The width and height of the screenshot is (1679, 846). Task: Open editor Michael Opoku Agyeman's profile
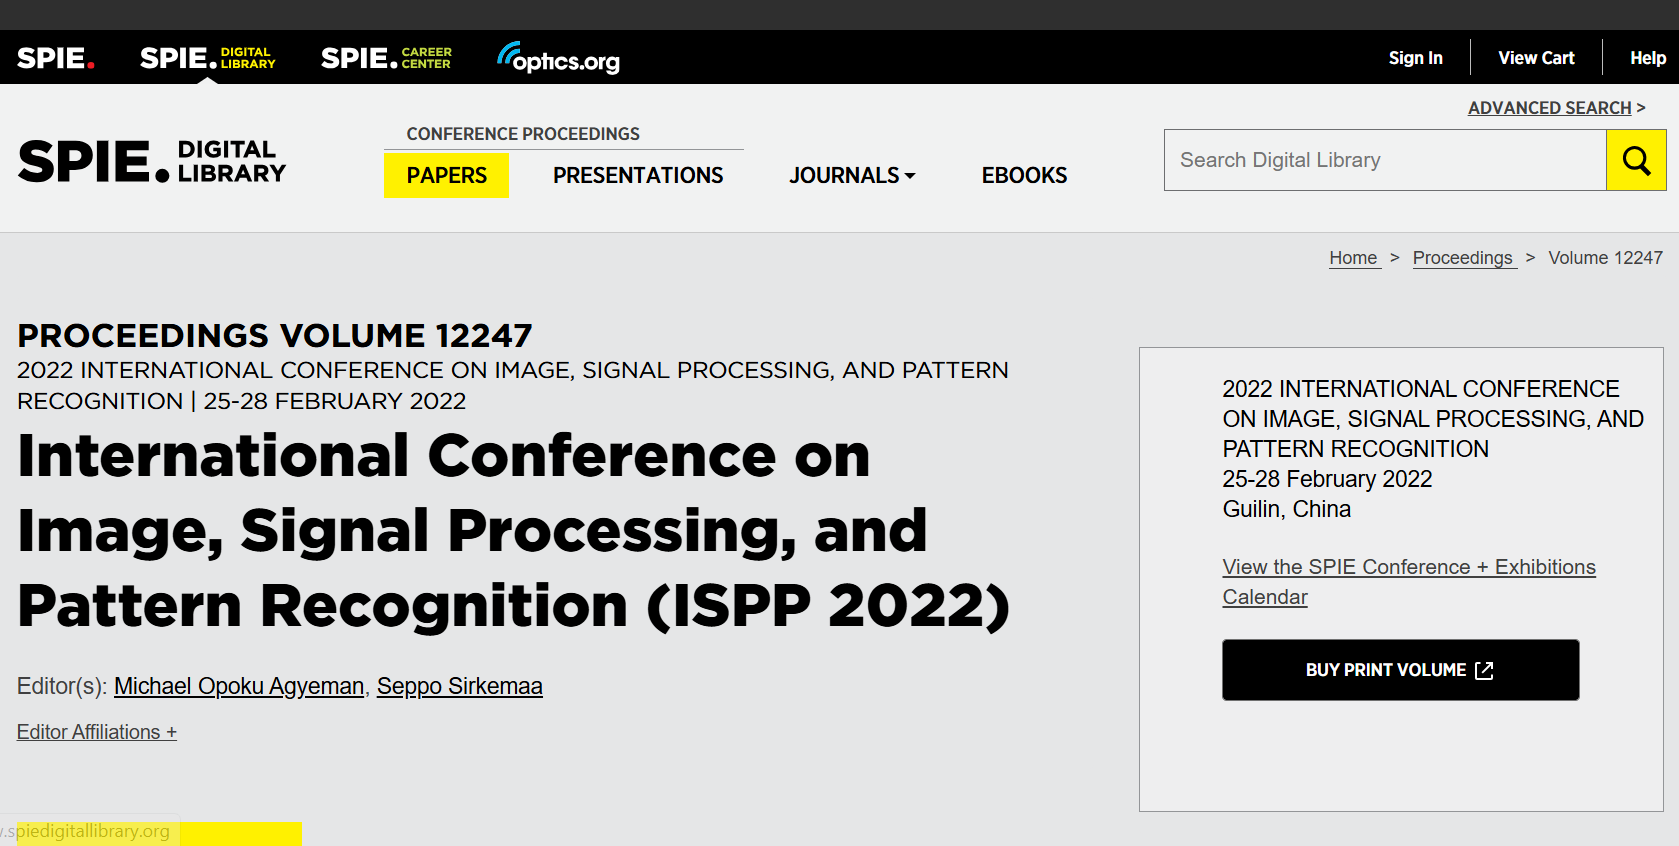coord(239,686)
